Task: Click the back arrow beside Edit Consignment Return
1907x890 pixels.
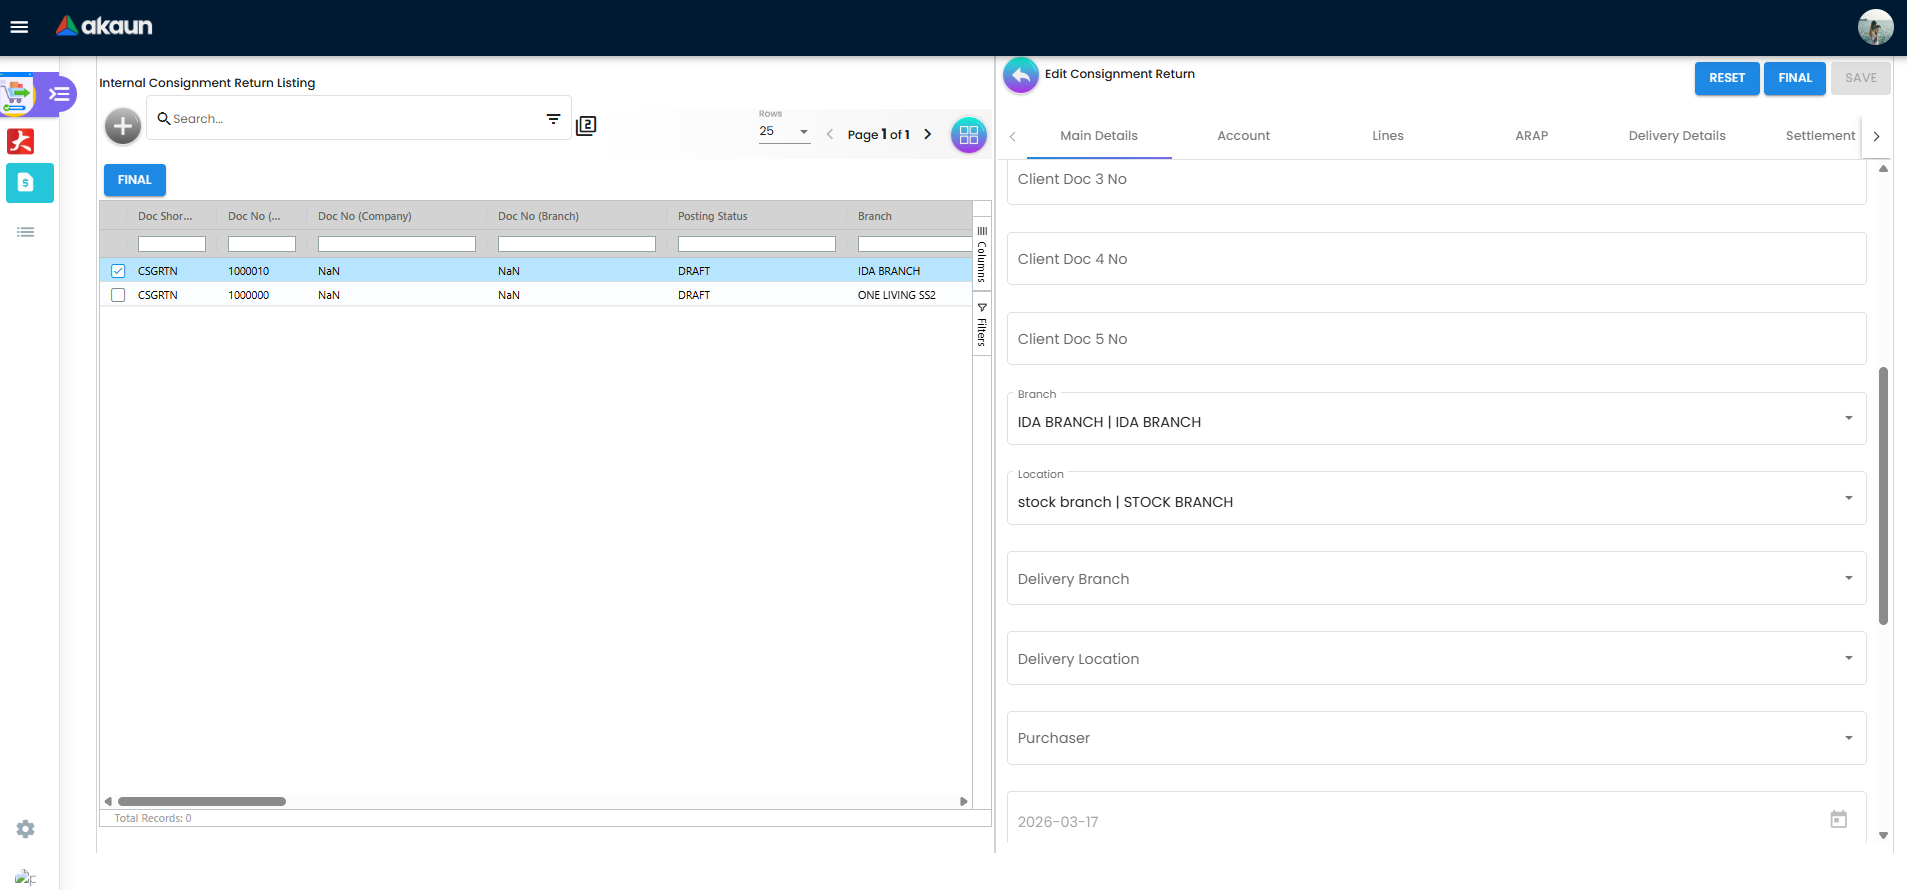Action: [1021, 75]
